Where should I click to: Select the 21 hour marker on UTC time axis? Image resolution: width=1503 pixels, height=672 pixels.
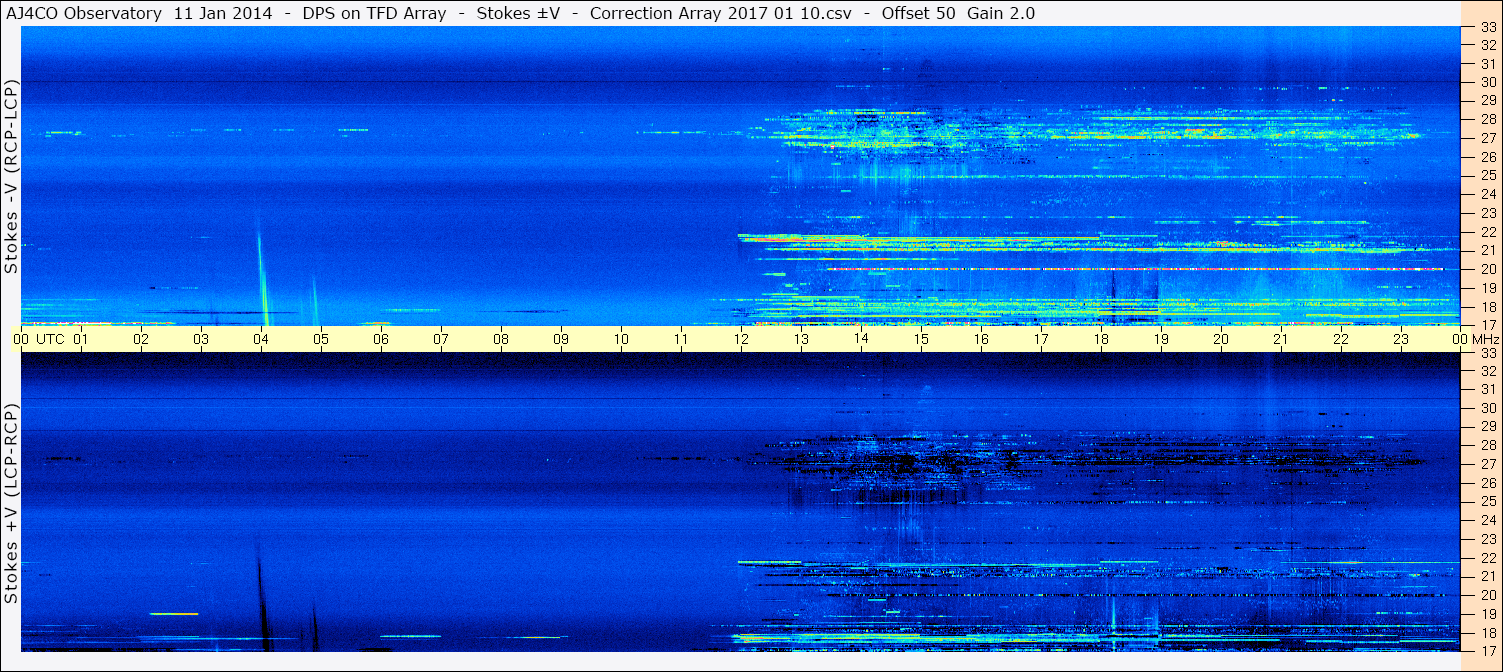(x=1281, y=339)
